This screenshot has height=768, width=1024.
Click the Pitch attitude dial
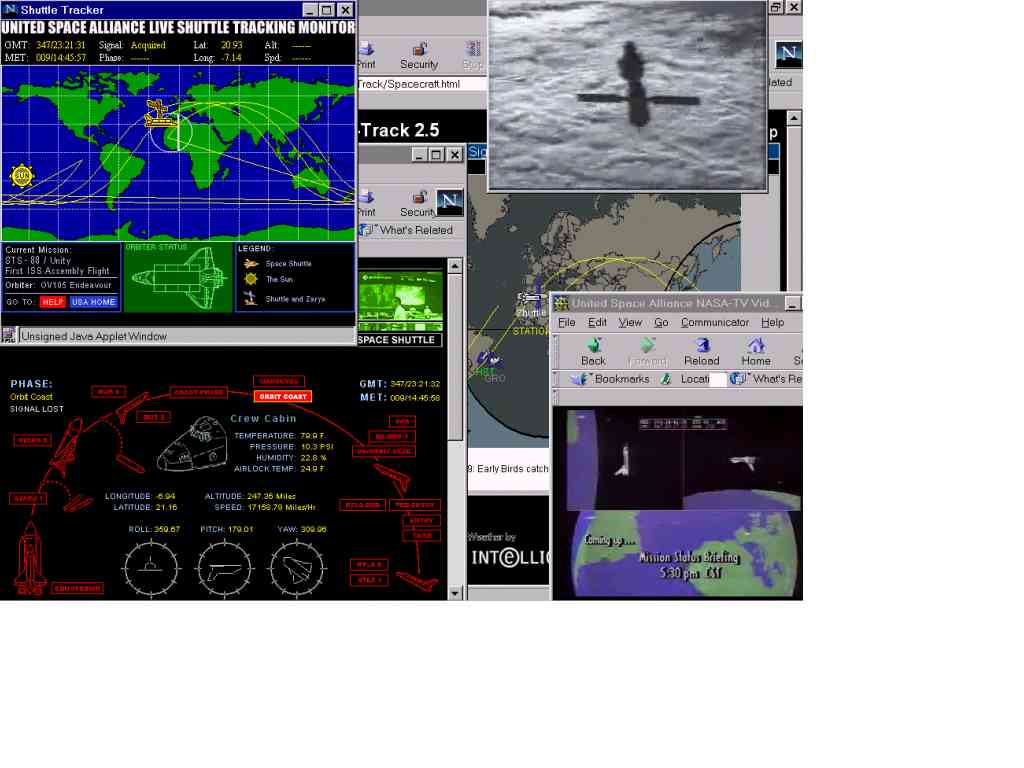(224, 568)
